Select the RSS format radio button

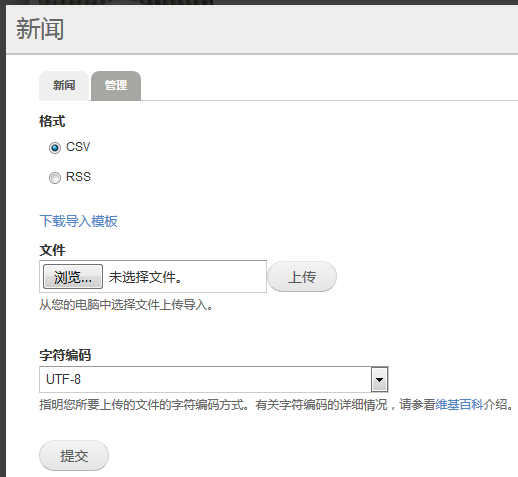[55, 178]
